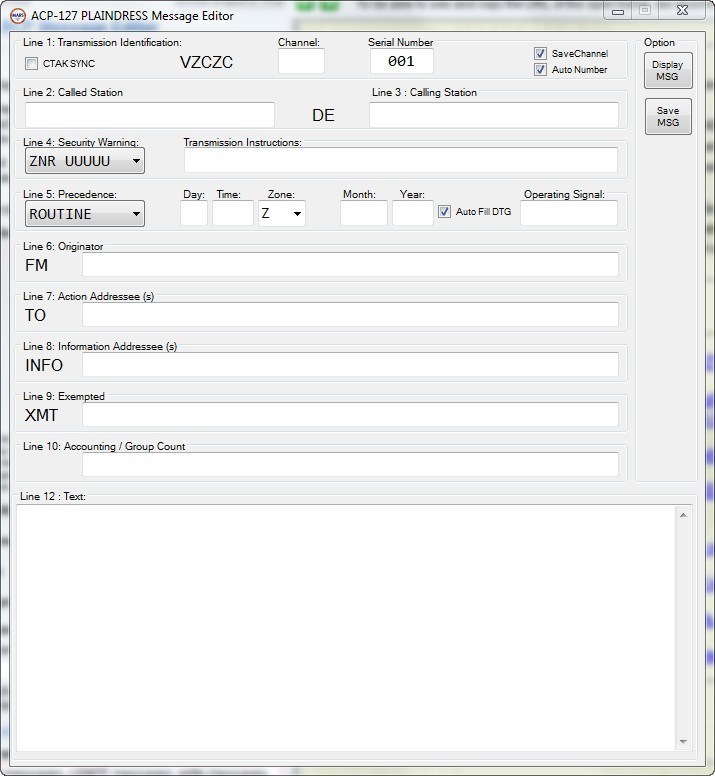The height and width of the screenshot is (776, 715).
Task: Click the XMT Exempted field
Action: coord(350,415)
